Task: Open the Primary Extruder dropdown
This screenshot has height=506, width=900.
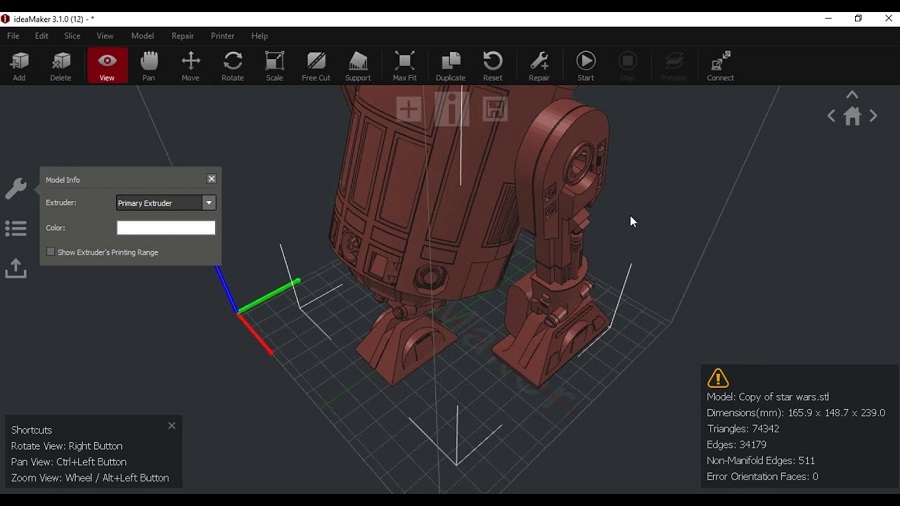Action: point(166,203)
